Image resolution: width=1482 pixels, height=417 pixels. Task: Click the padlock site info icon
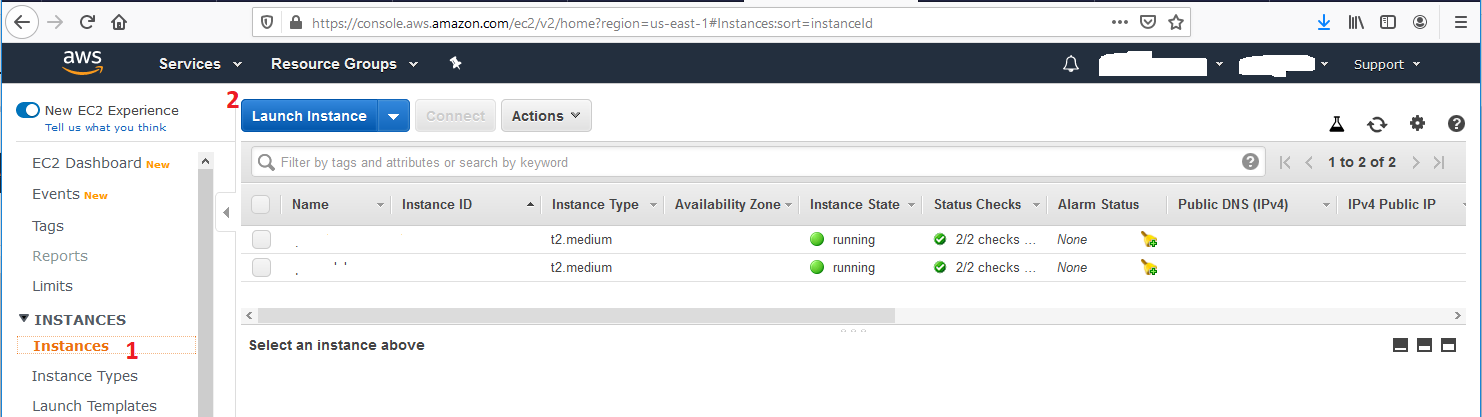(x=294, y=21)
